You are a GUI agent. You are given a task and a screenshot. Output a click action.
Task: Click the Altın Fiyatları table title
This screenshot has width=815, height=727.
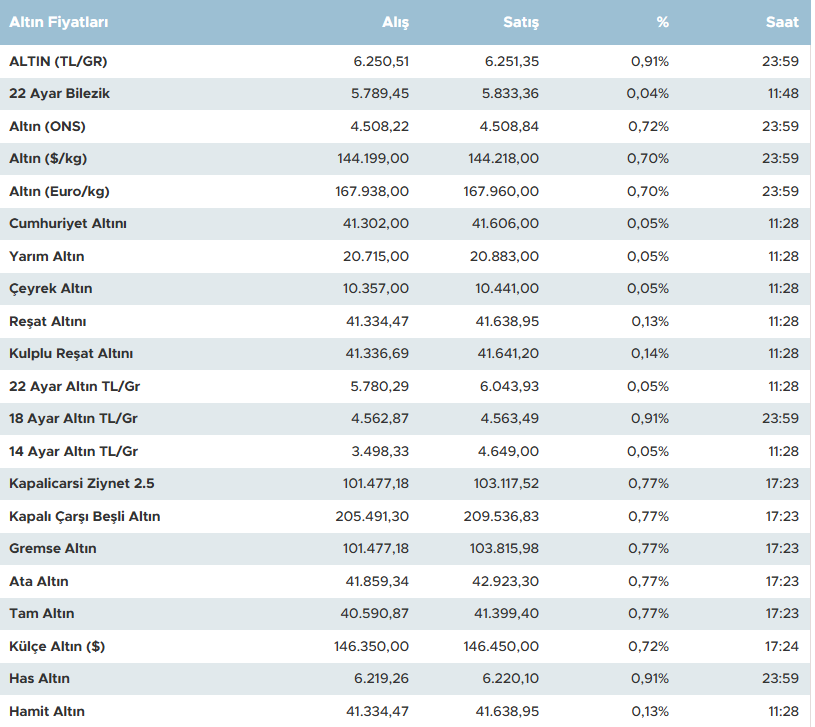[59, 22]
